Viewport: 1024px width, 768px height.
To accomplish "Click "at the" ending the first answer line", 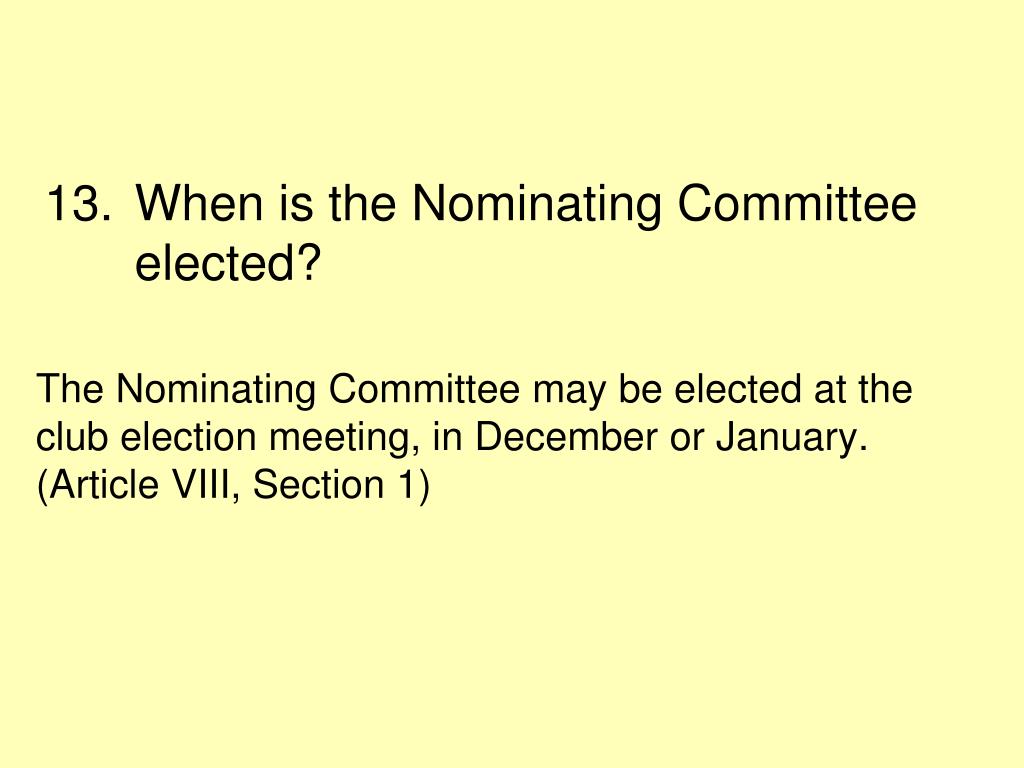I will 863,389.
